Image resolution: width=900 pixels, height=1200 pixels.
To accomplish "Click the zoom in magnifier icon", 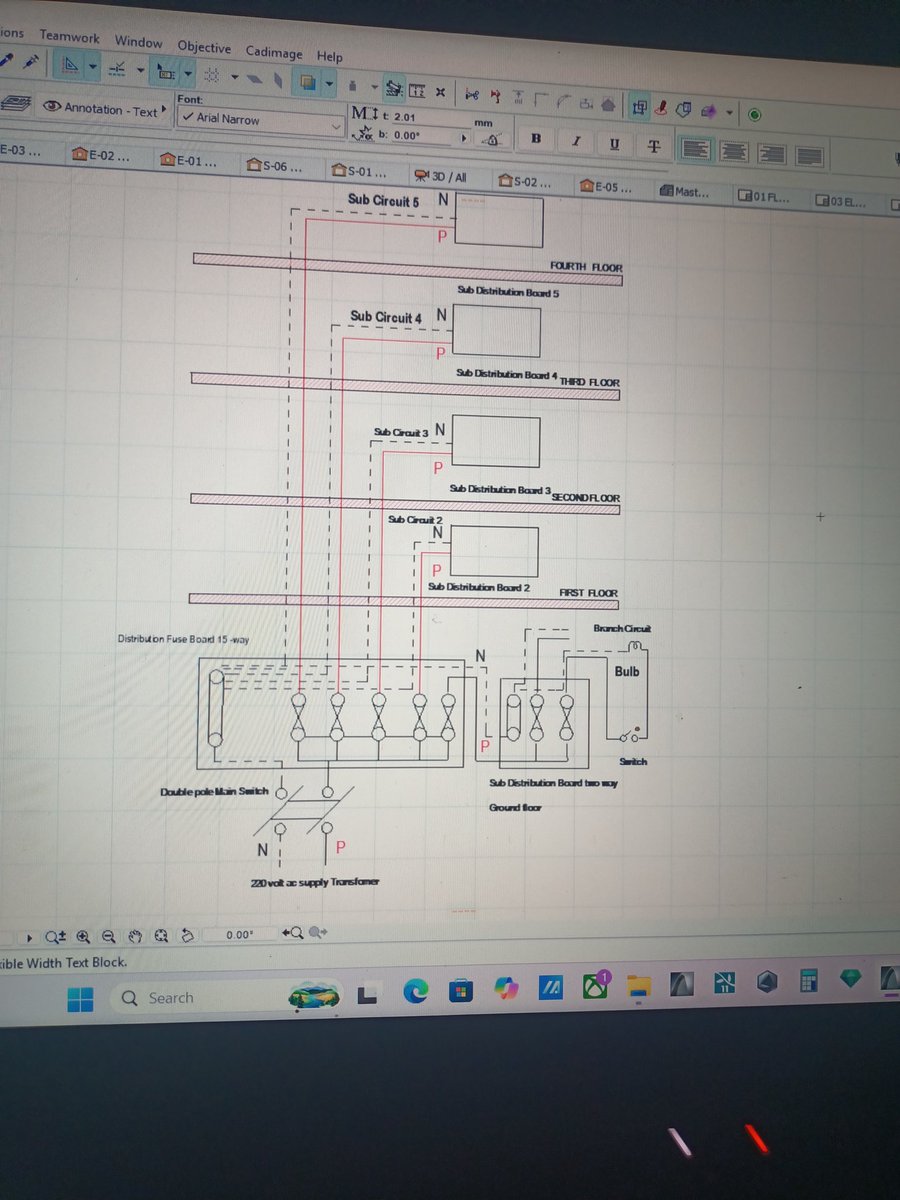I will pyautogui.click(x=83, y=937).
